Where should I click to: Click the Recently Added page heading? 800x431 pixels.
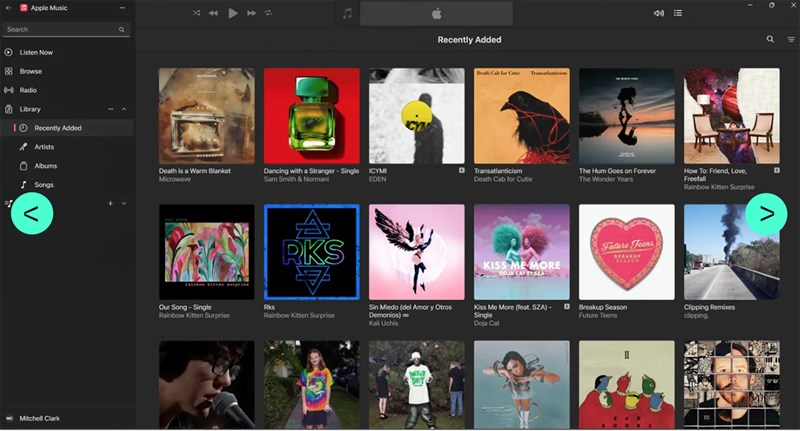(x=469, y=40)
